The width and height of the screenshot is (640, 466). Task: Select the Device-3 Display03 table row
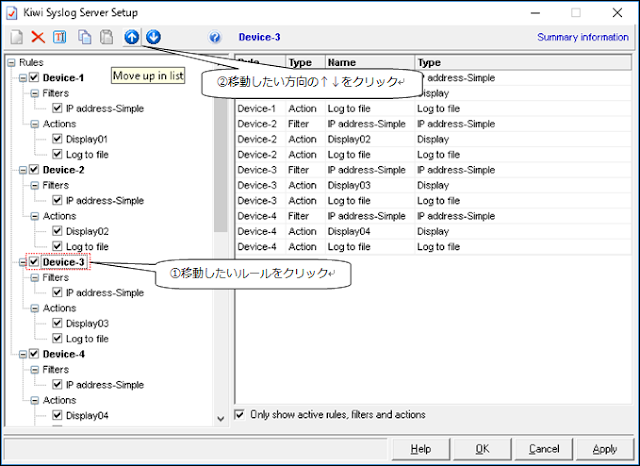433,185
